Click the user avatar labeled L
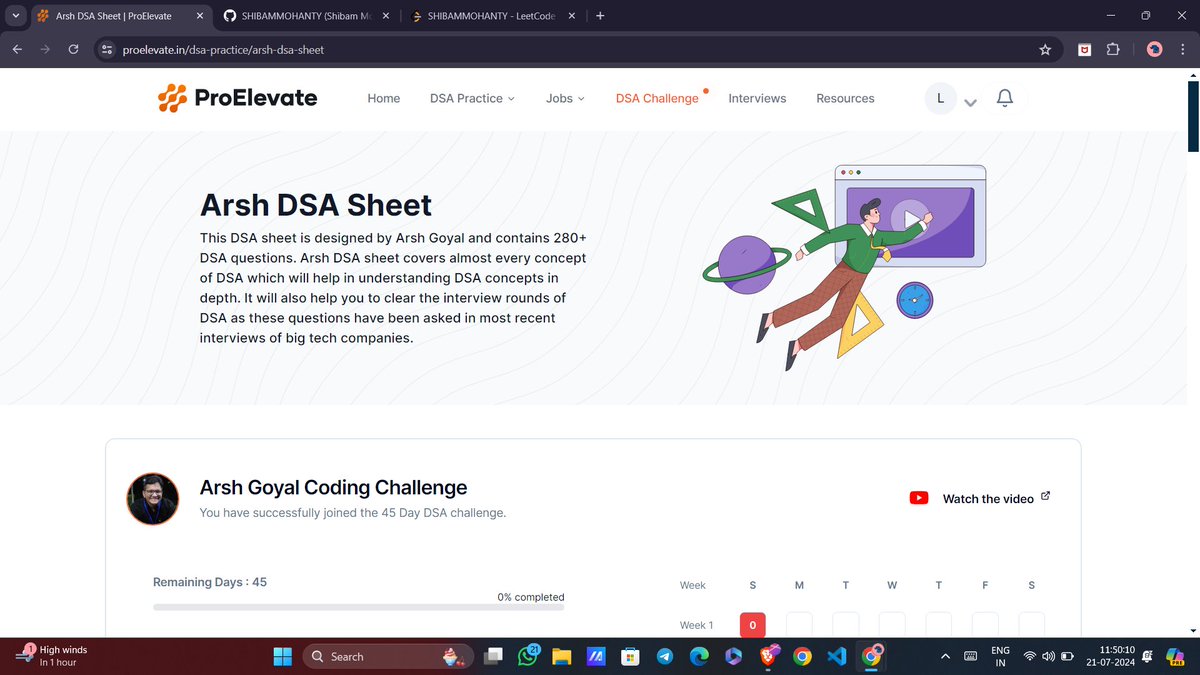The image size is (1200, 675). tap(940, 98)
